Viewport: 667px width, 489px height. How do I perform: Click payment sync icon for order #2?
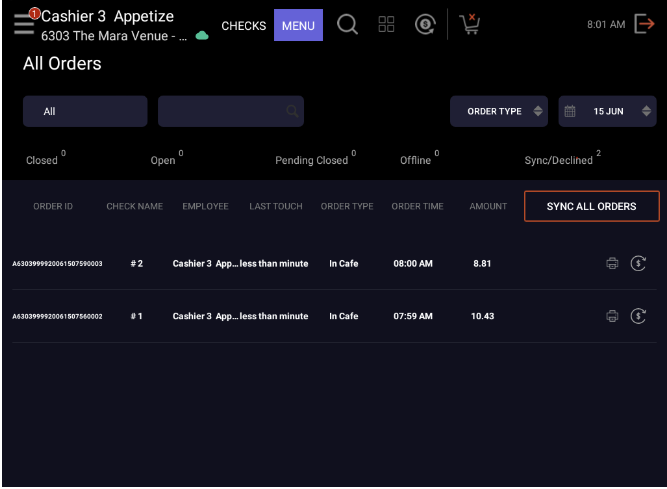point(638,264)
